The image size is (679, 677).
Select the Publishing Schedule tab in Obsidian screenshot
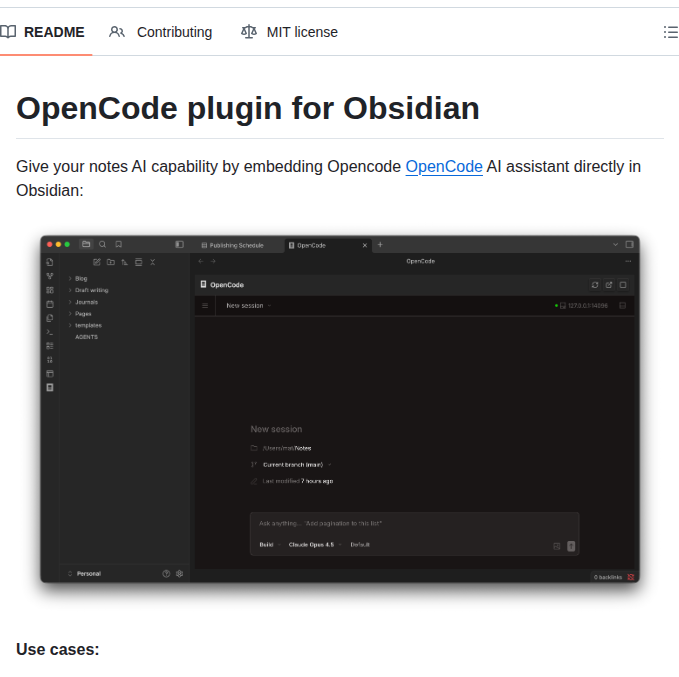(x=233, y=245)
